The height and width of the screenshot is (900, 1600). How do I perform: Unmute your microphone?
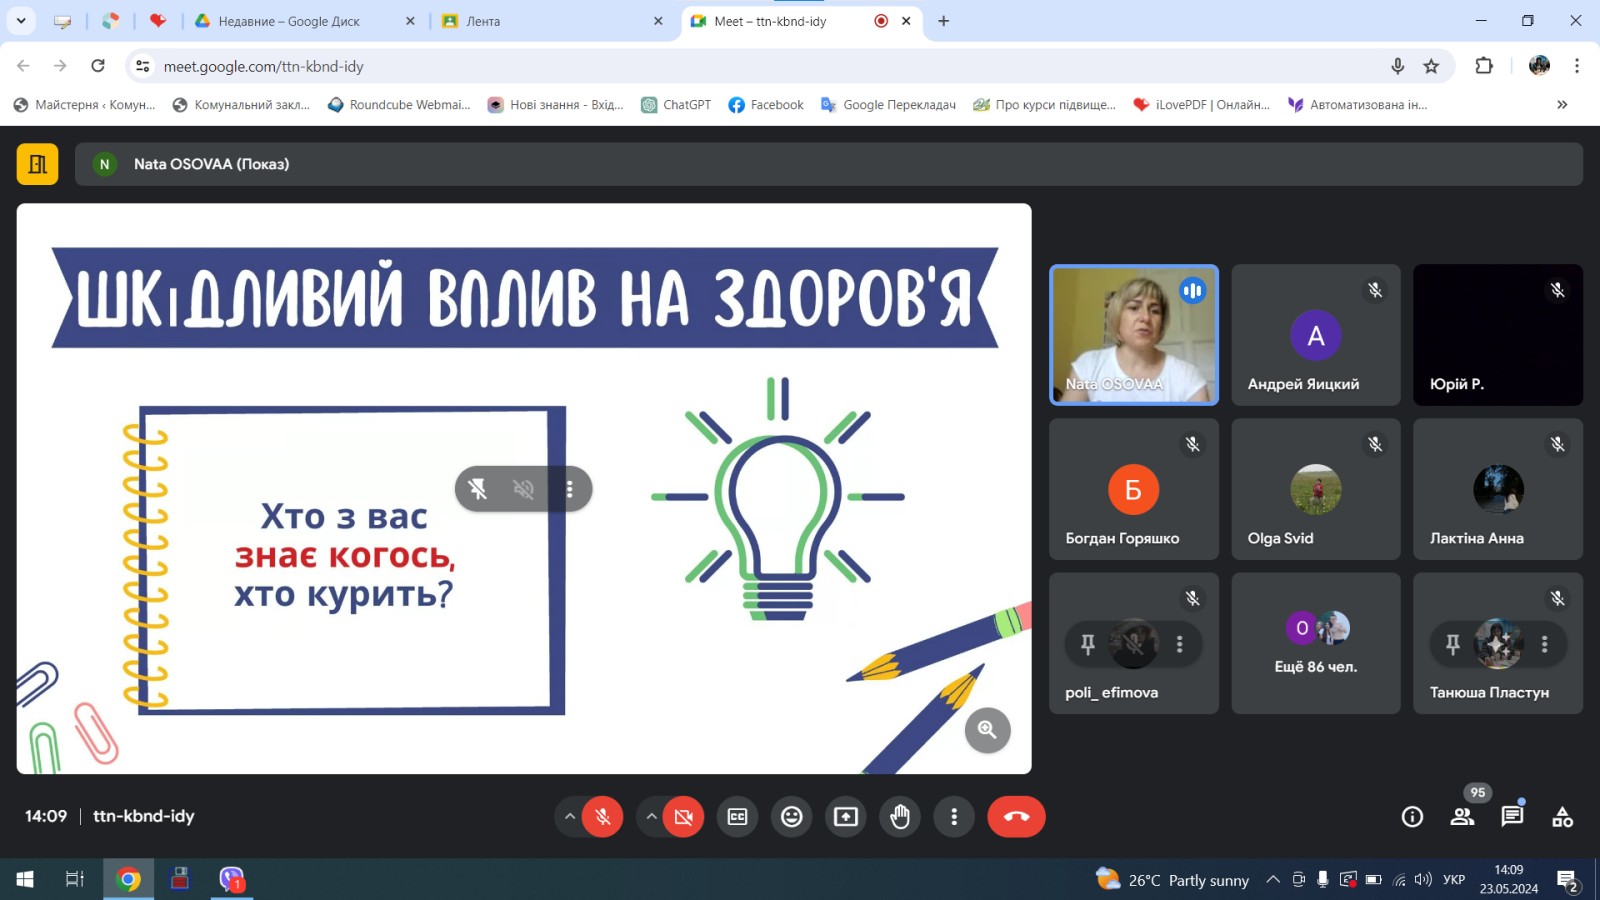(x=603, y=817)
